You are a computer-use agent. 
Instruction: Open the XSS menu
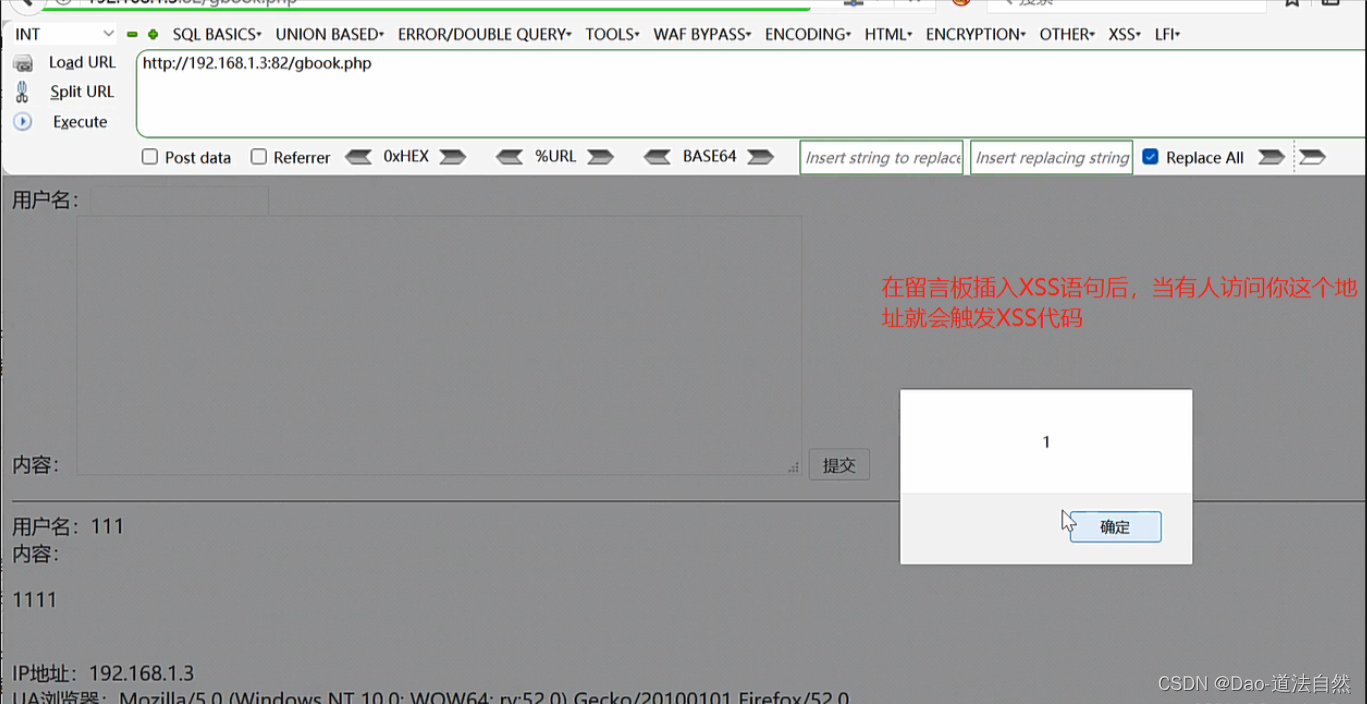click(1124, 33)
